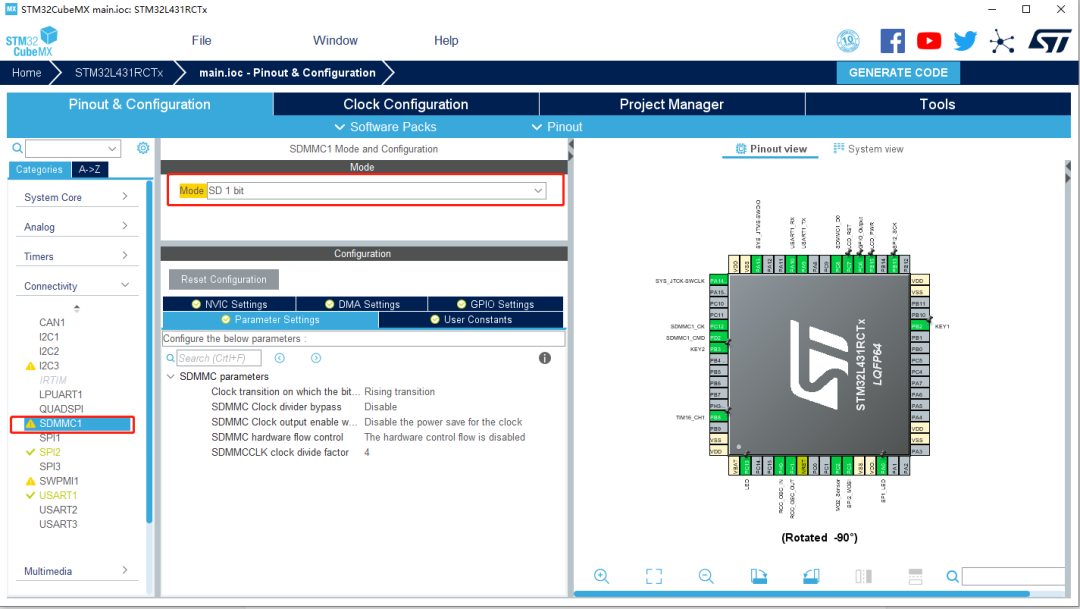This screenshot has height=609, width=1080.
Task: Switch to Clock Configuration tab
Action: 406,104
